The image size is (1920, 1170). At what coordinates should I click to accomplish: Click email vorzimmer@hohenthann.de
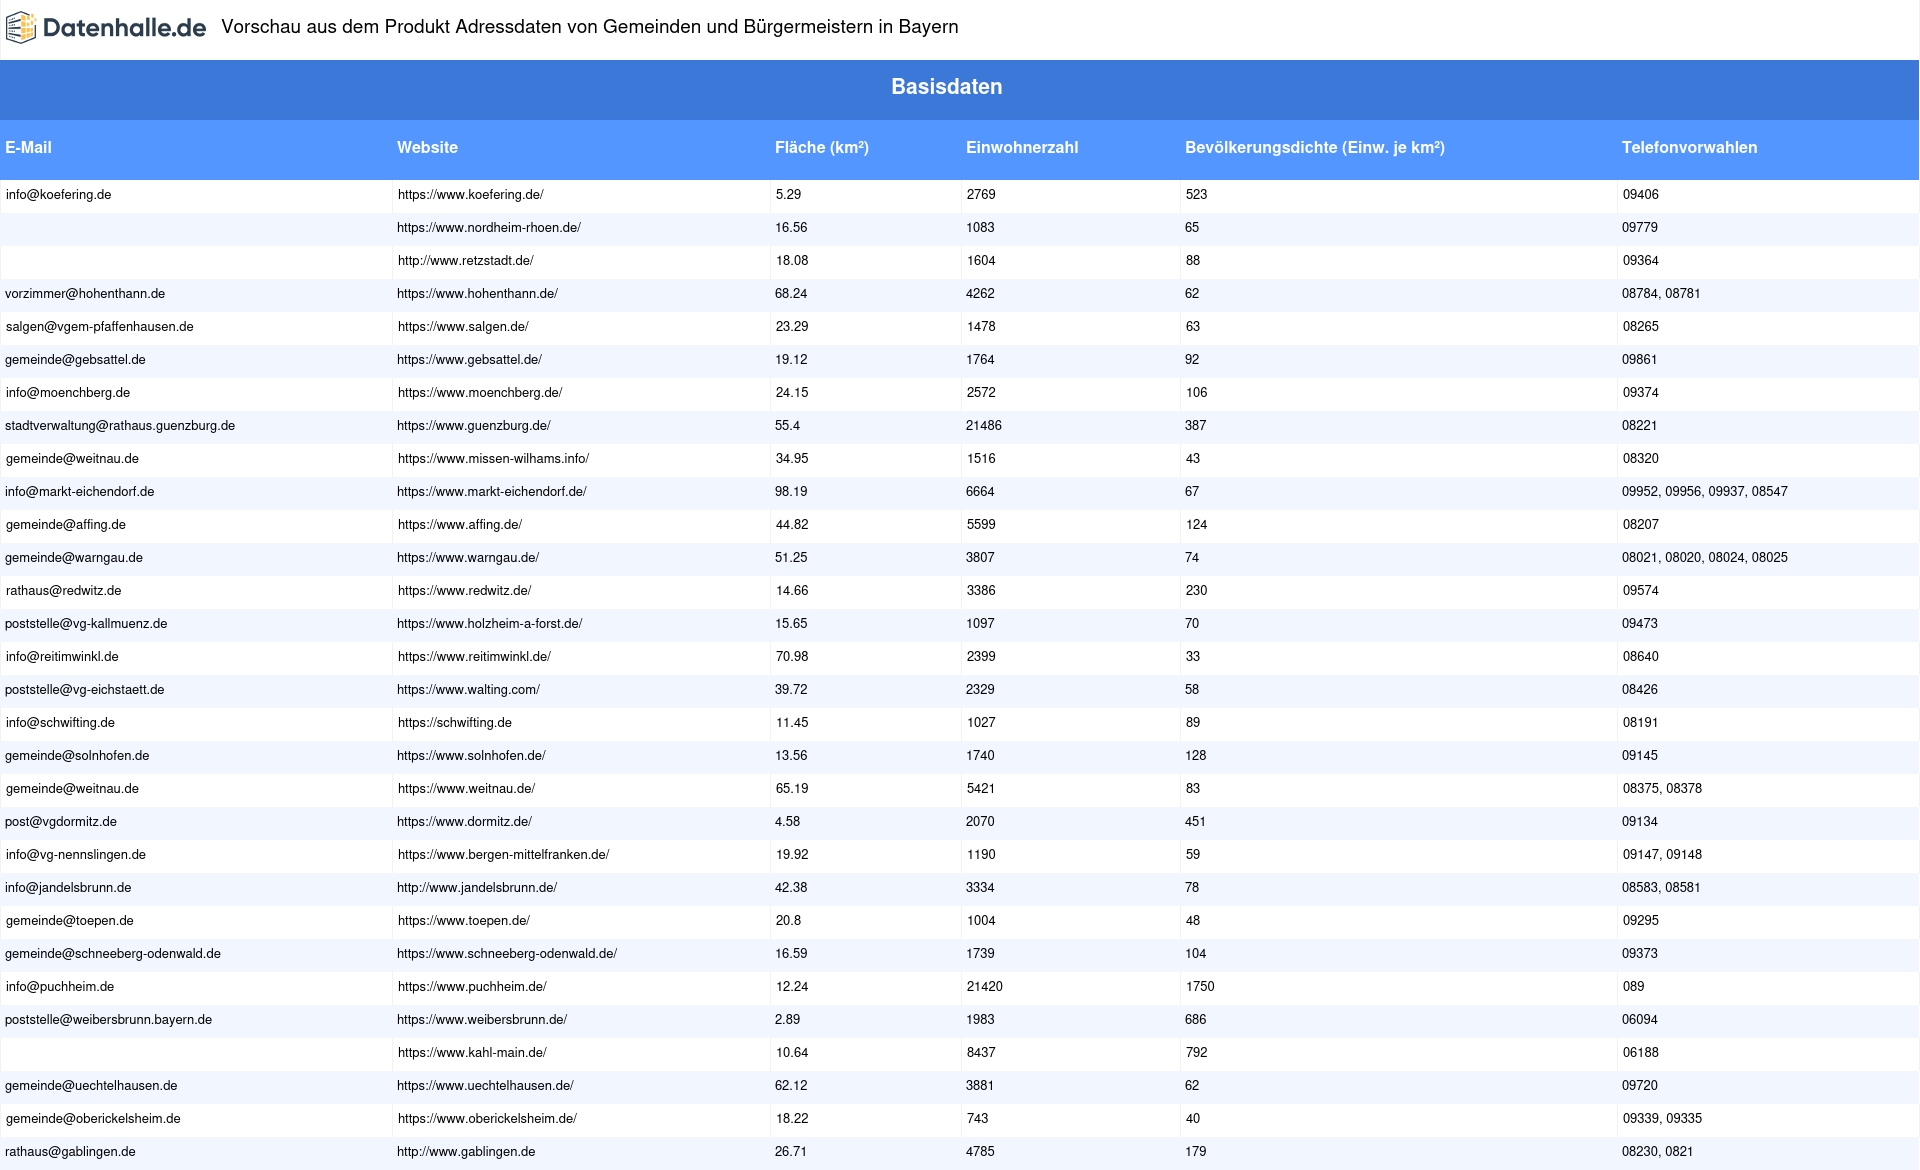[x=85, y=294]
